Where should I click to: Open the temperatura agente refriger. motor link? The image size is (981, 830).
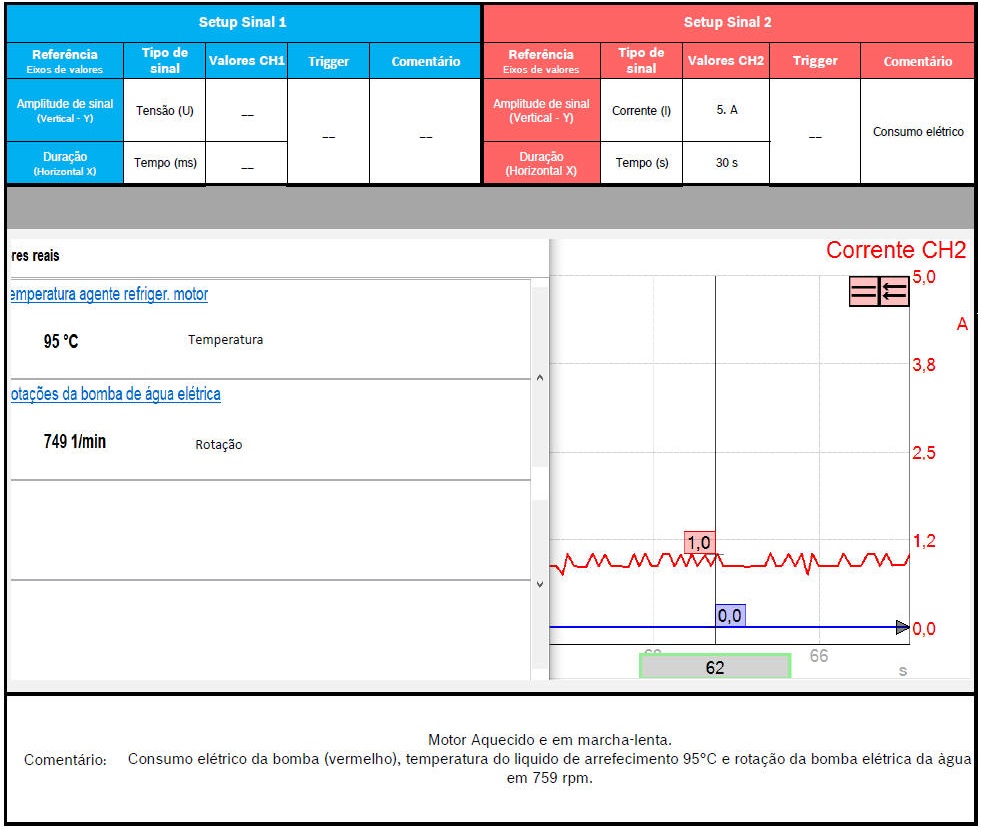click(109, 294)
